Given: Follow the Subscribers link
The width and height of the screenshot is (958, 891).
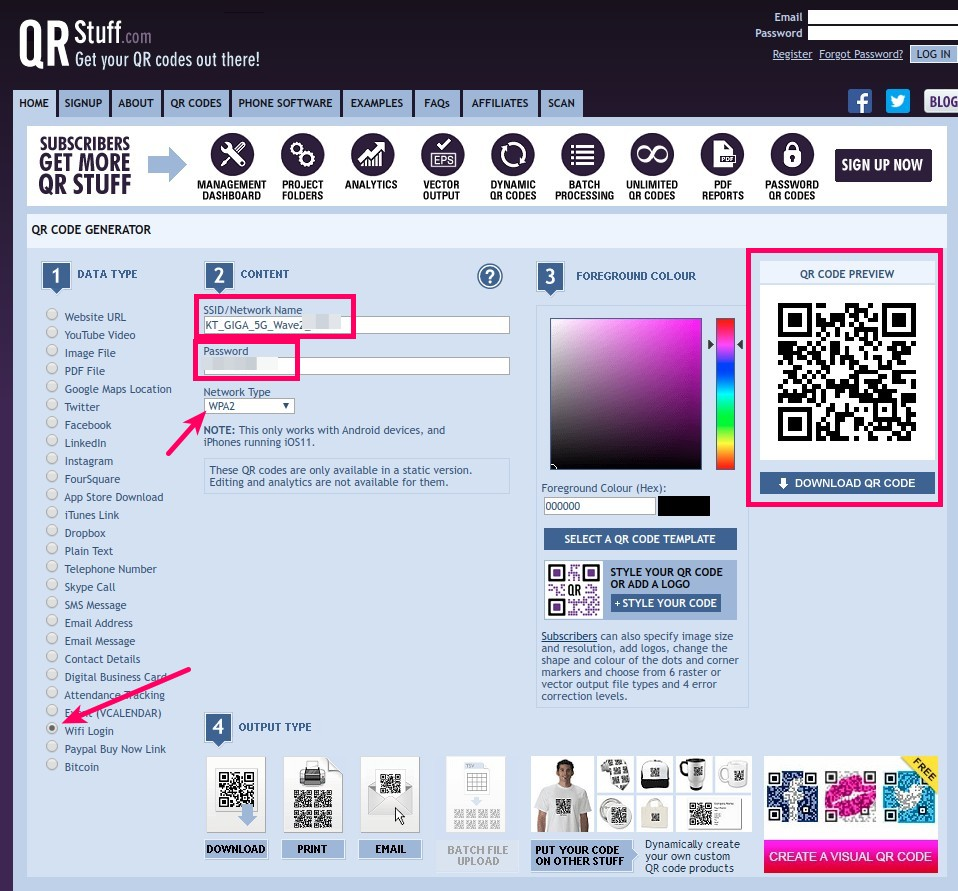Looking at the screenshot, I should tap(569, 636).
